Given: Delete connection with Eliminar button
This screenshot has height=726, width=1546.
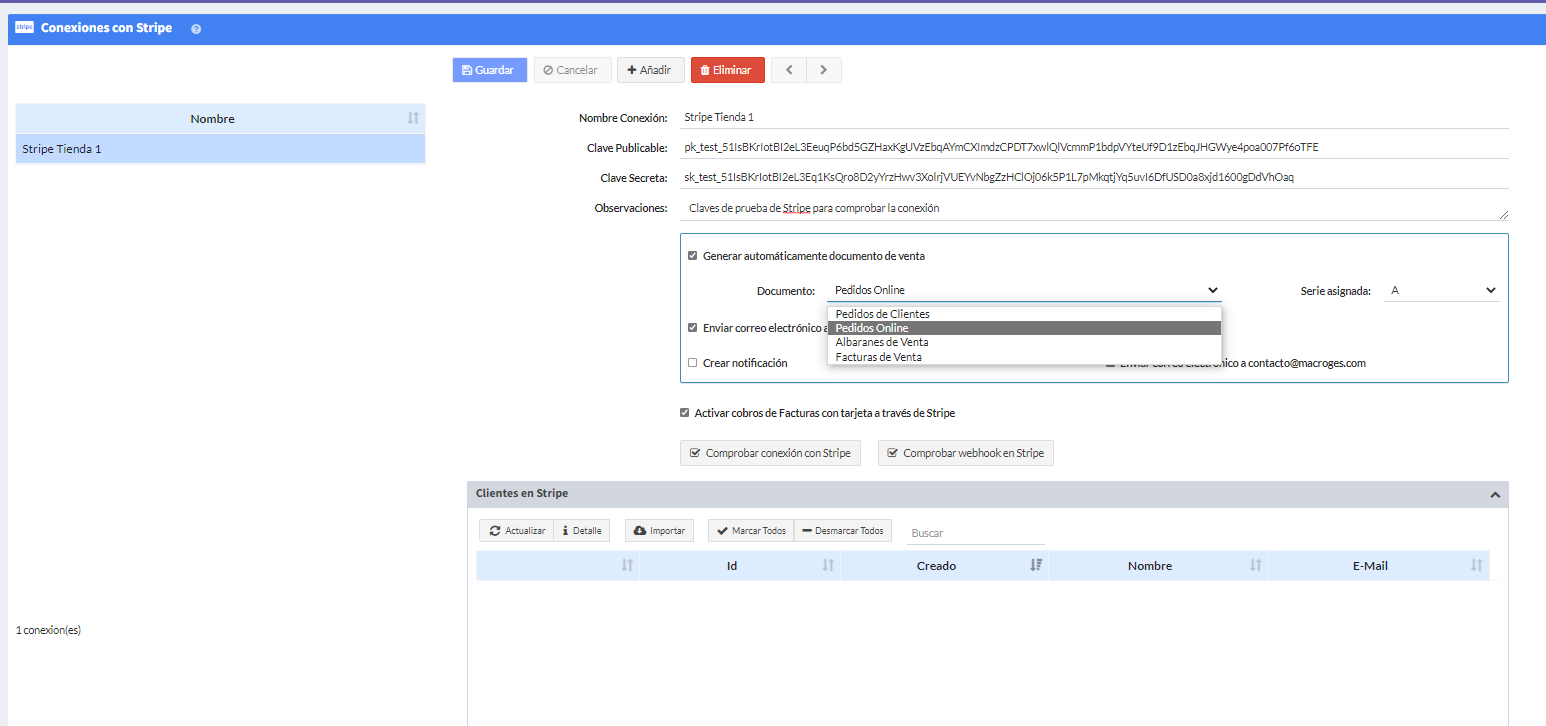Looking at the screenshot, I should (727, 70).
